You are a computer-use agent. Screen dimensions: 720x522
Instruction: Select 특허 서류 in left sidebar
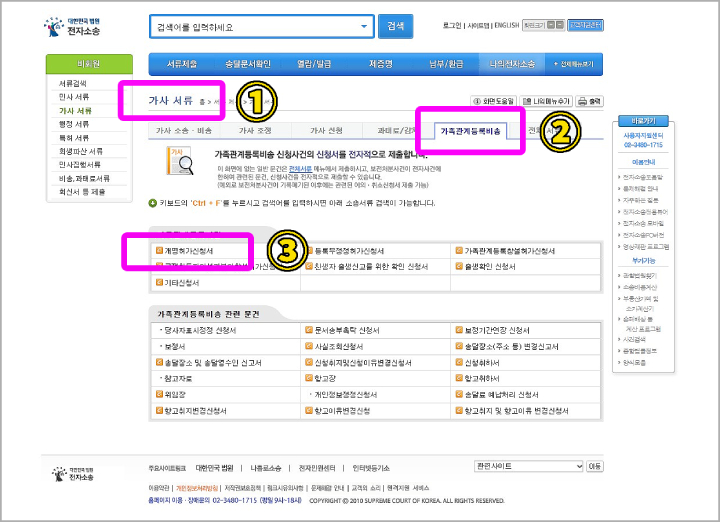74,138
